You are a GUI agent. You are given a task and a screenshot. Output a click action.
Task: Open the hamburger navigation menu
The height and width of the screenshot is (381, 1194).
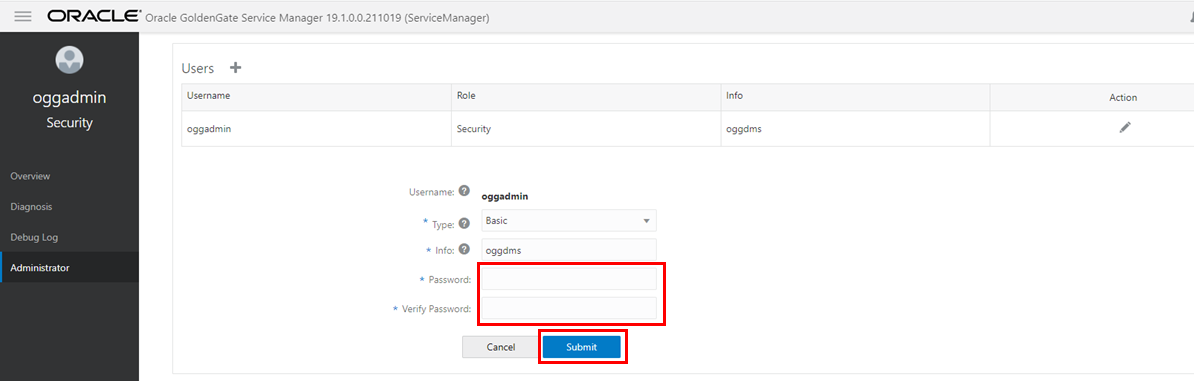[x=23, y=16]
